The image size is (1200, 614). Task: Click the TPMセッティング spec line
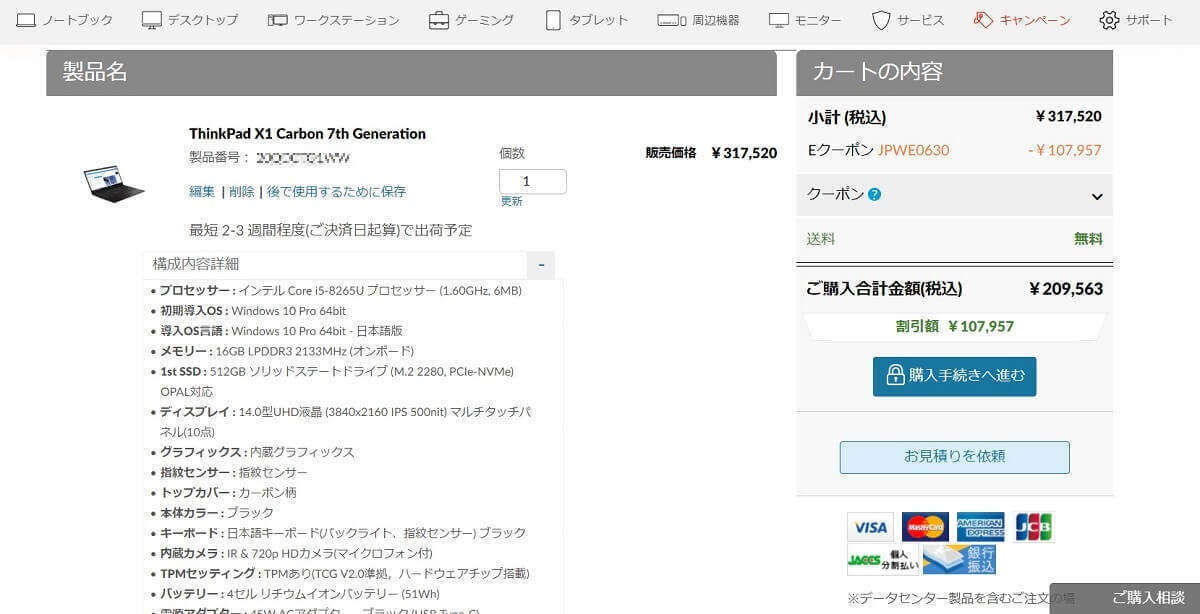click(x=344, y=573)
